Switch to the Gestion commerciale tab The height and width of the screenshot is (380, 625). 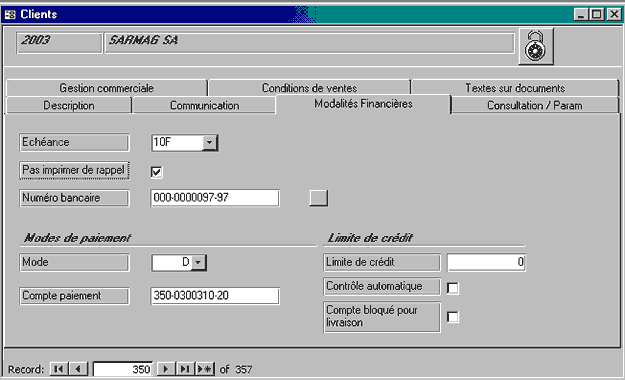[106, 88]
